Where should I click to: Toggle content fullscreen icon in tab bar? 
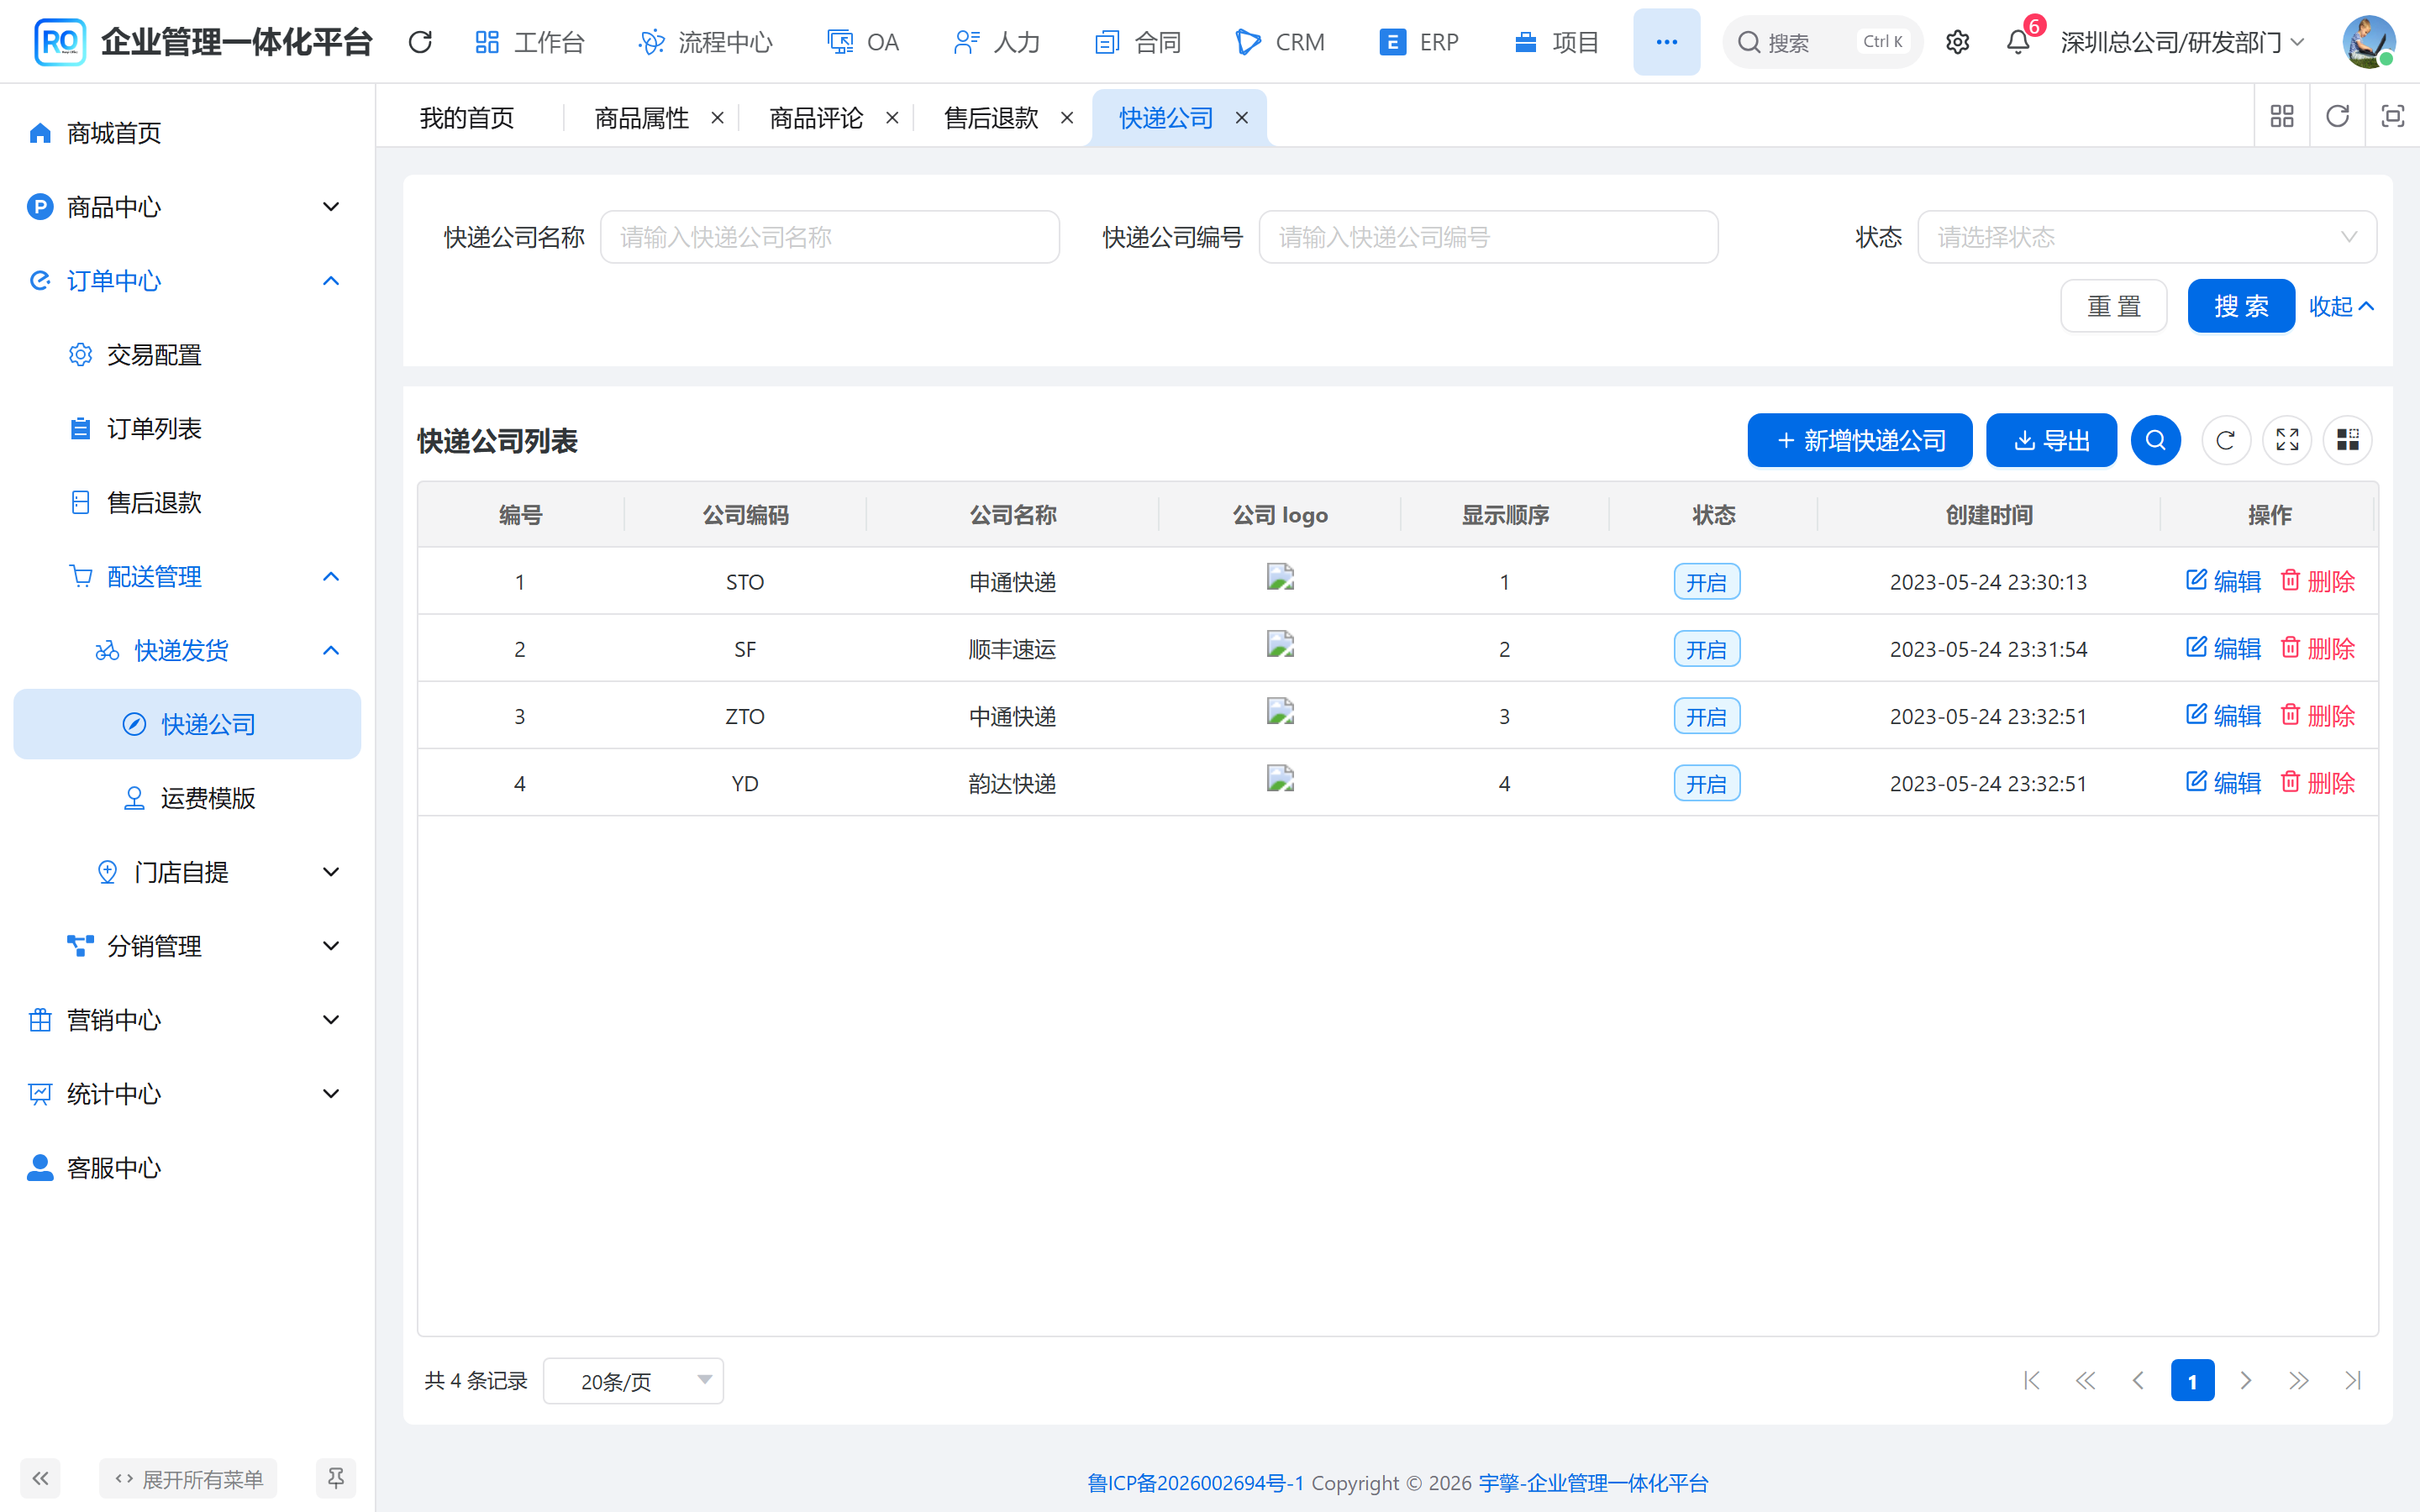[x=2392, y=117]
